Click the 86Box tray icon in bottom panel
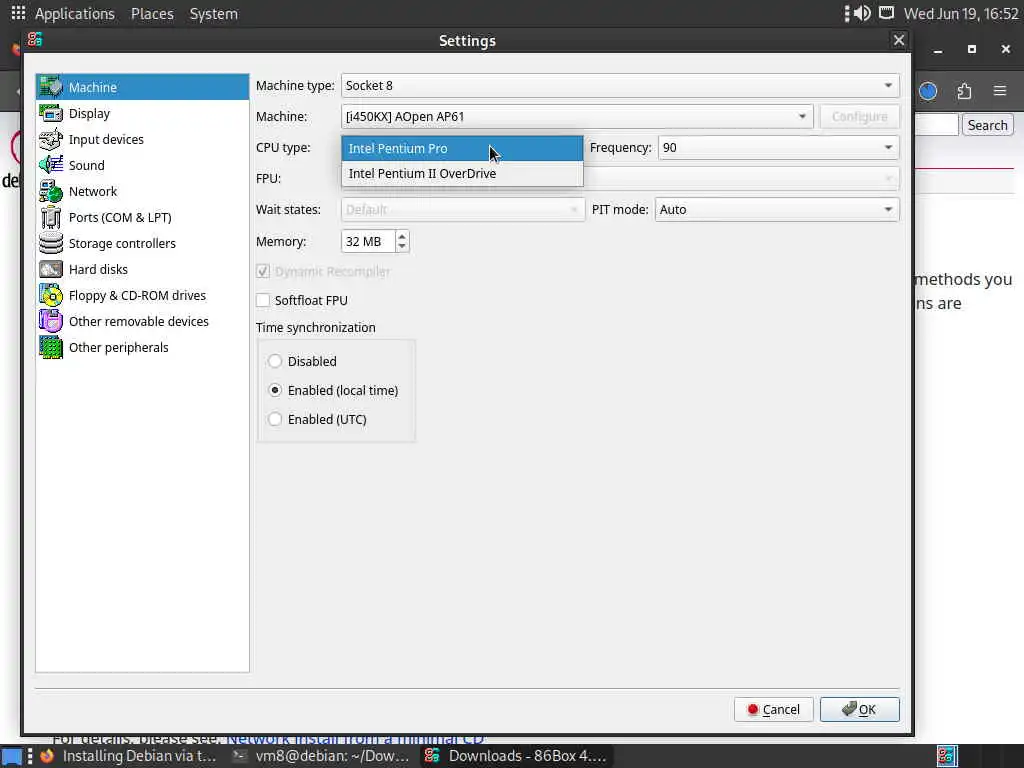 947,756
